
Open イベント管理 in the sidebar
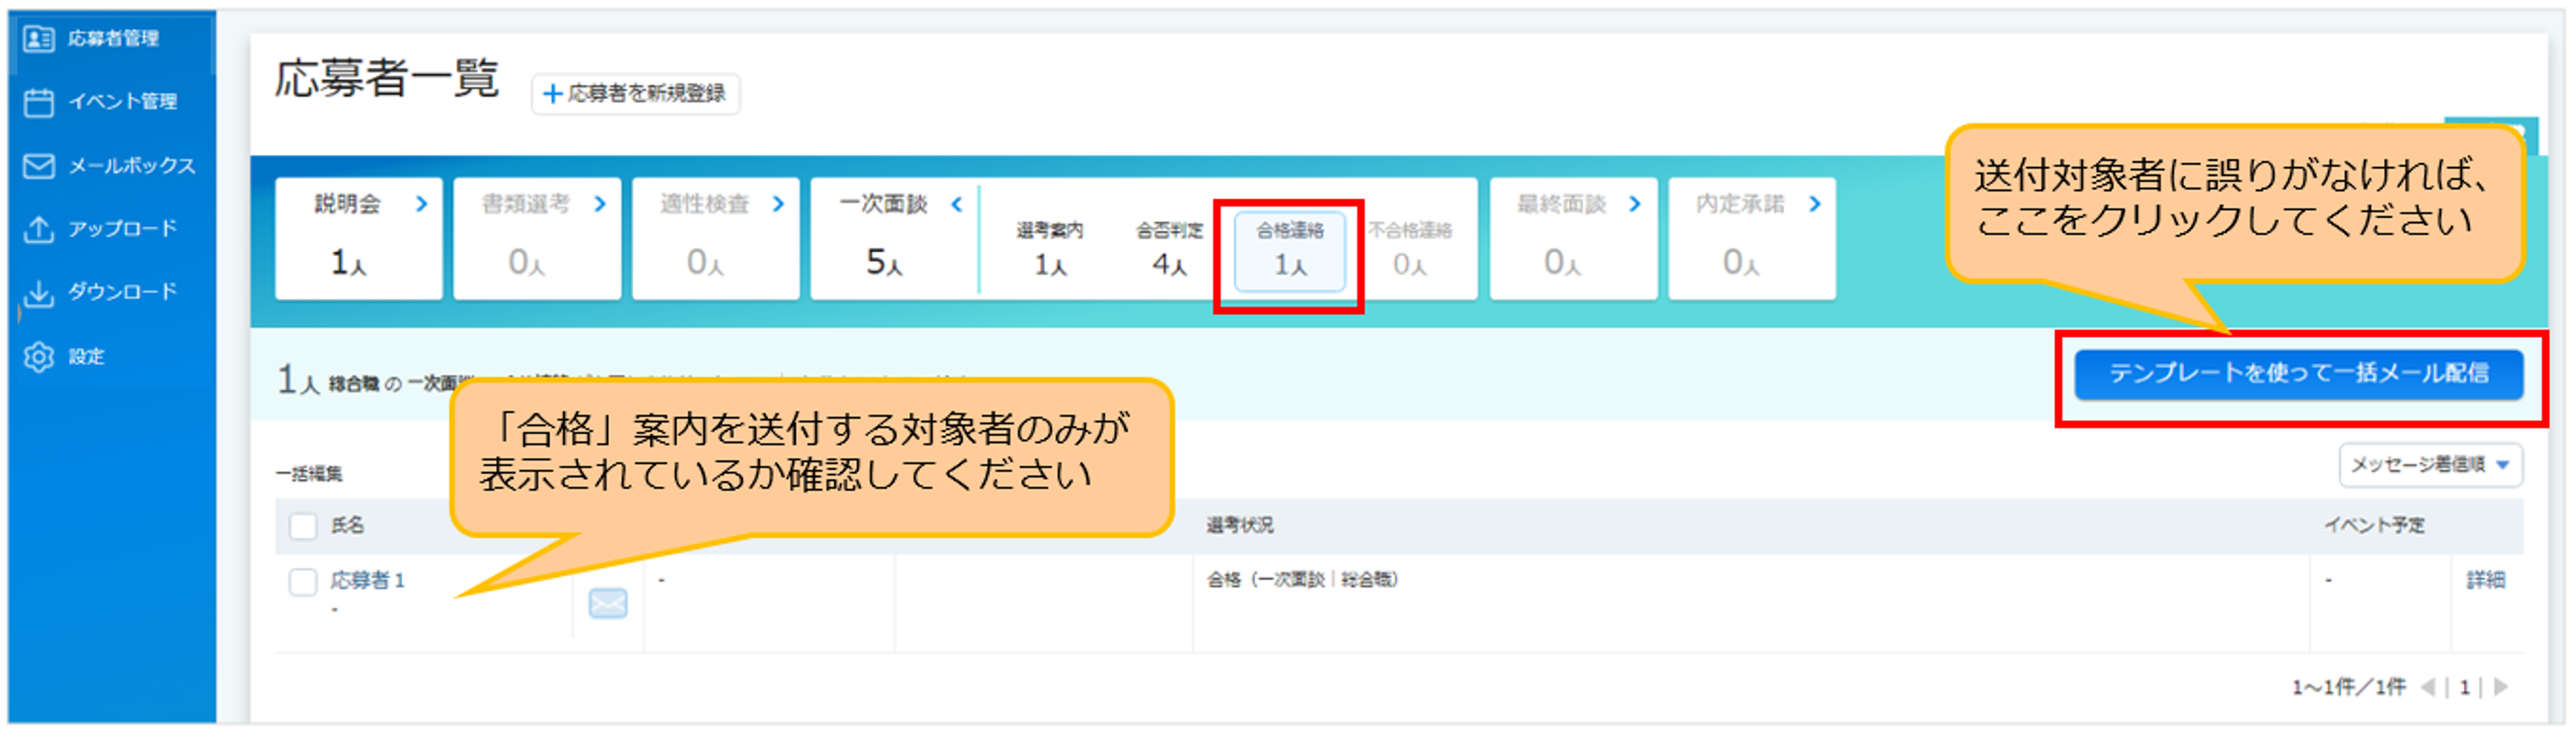(x=112, y=102)
